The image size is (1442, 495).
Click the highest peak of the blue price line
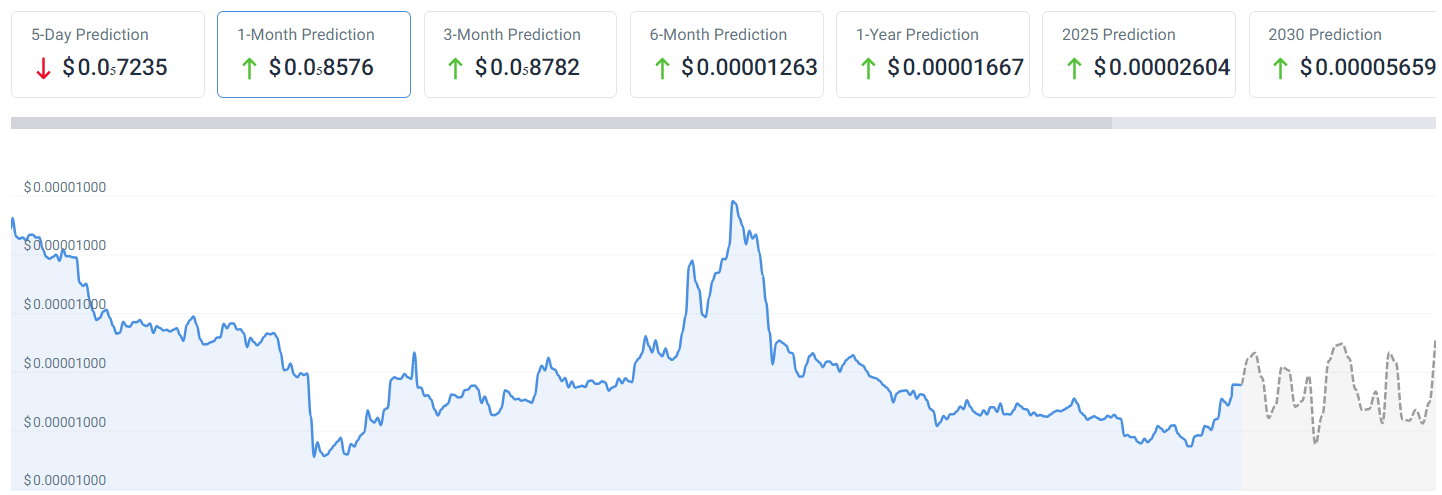[x=734, y=202]
